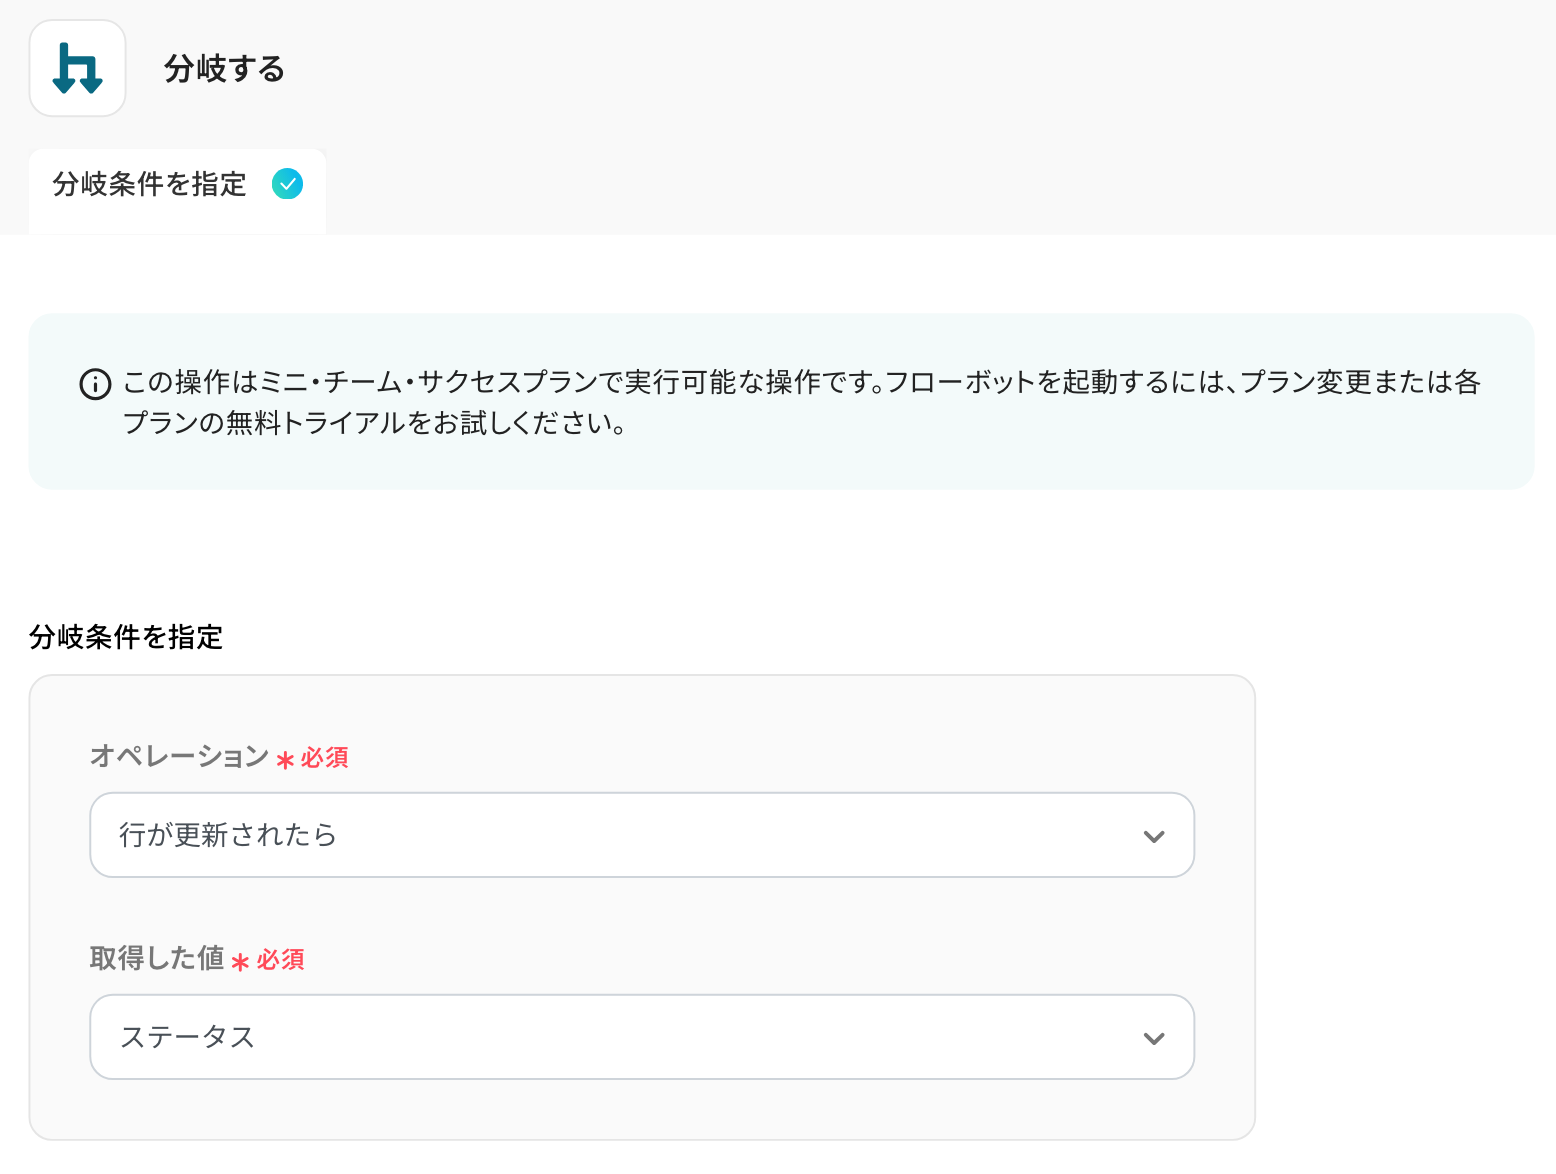The image size is (1556, 1174).
Task: Click the プランの無料トライアル notice line
Action: click(x=375, y=424)
